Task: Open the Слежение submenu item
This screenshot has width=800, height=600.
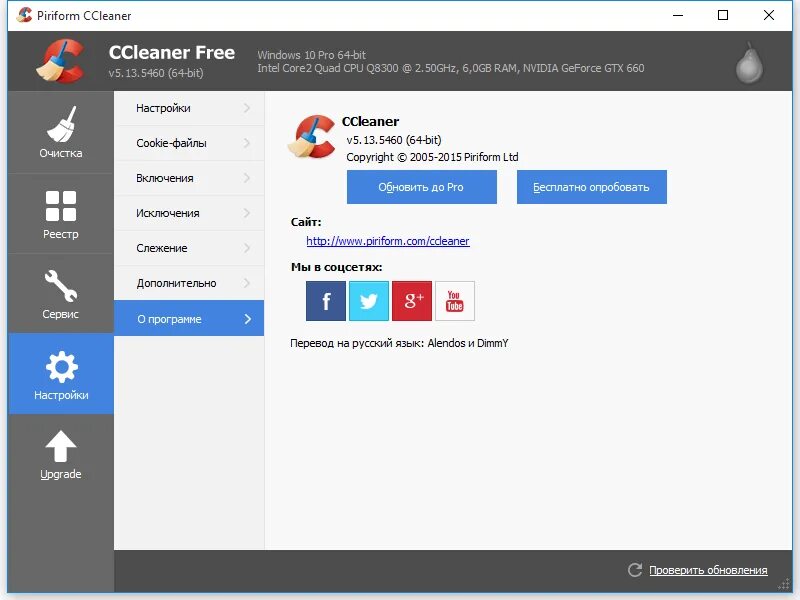Action: [x=189, y=248]
